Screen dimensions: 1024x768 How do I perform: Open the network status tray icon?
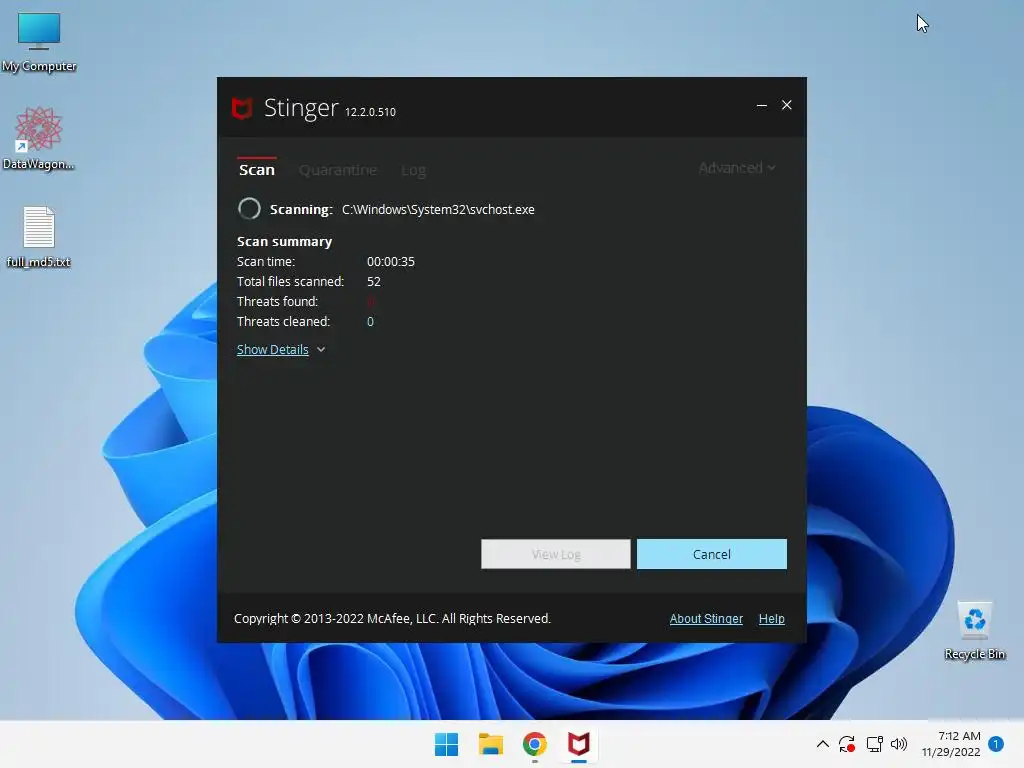point(874,744)
